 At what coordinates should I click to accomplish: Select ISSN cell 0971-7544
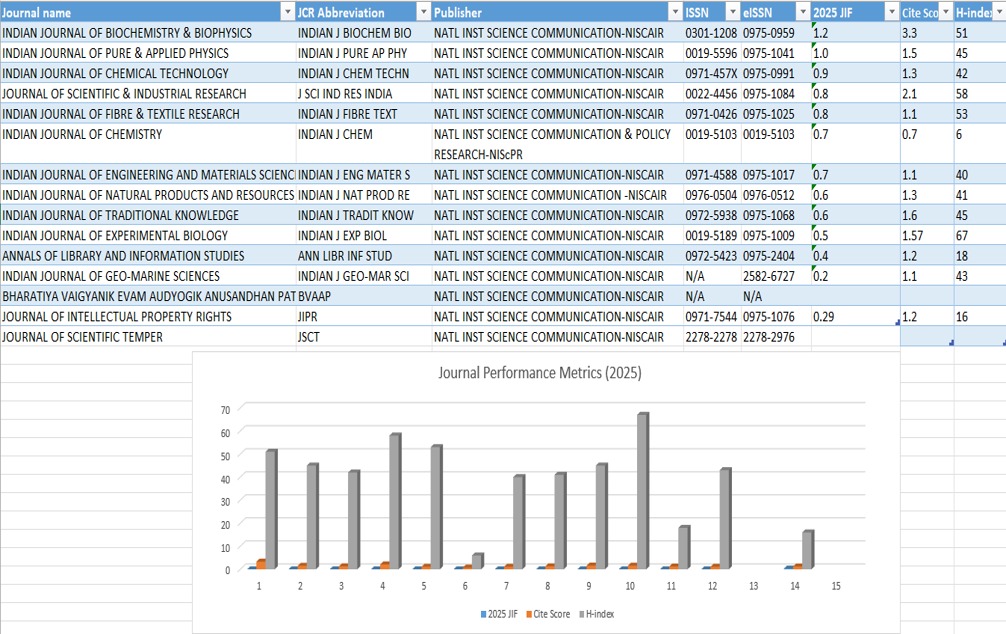pos(712,316)
